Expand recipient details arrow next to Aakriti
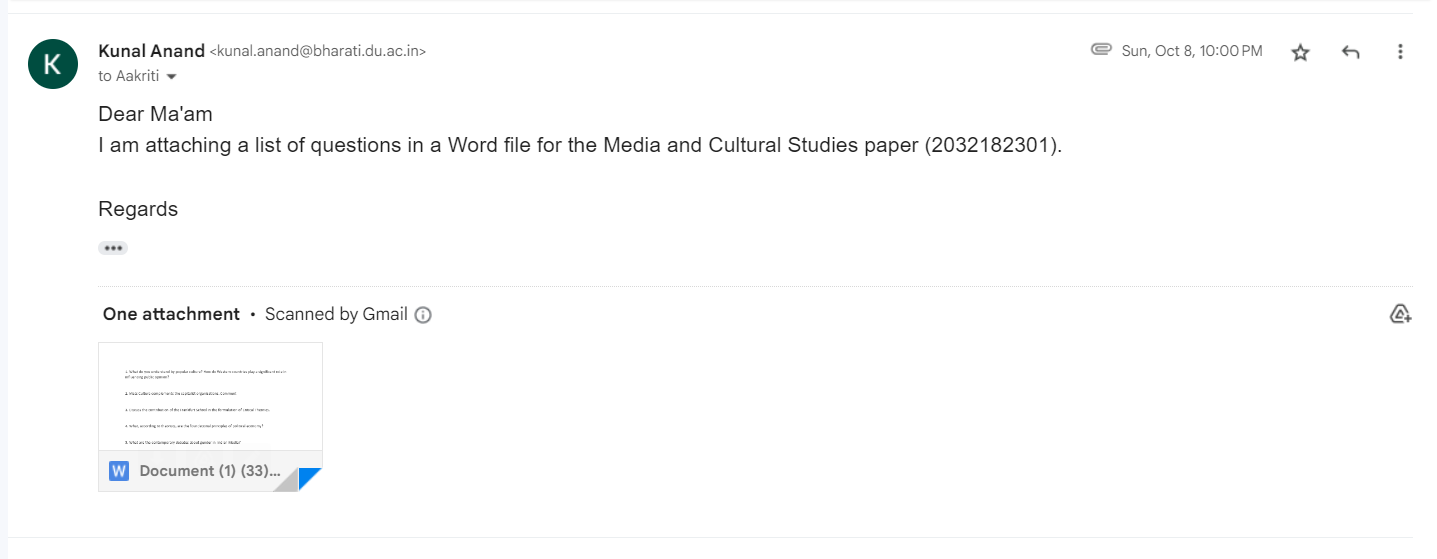Image resolution: width=1437 pixels, height=559 pixels. pyautogui.click(x=171, y=77)
